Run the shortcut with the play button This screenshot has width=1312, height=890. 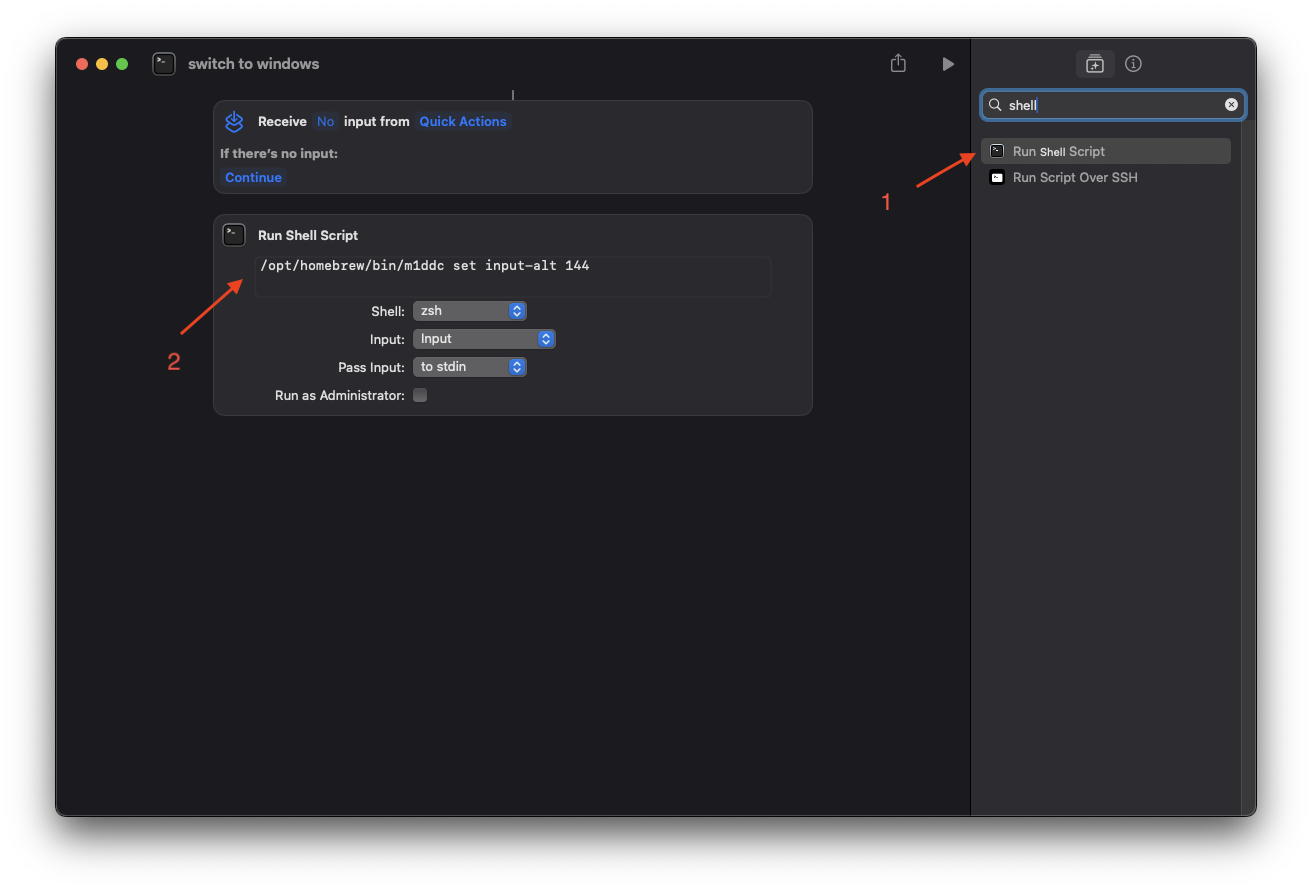(x=948, y=64)
